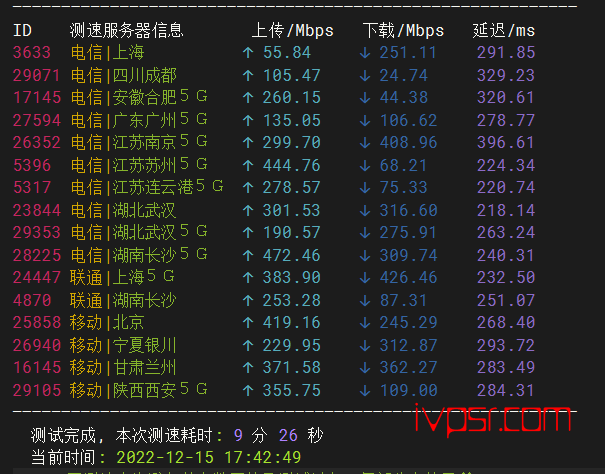Click server name 移动|宁夏银川

pos(123,345)
